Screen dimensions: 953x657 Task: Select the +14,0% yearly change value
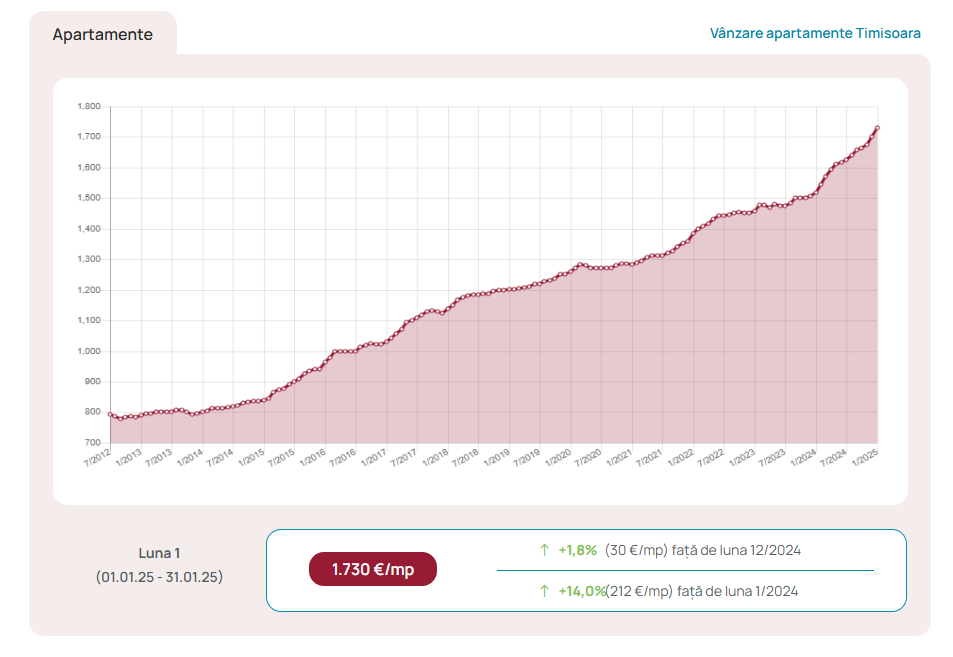[581, 591]
